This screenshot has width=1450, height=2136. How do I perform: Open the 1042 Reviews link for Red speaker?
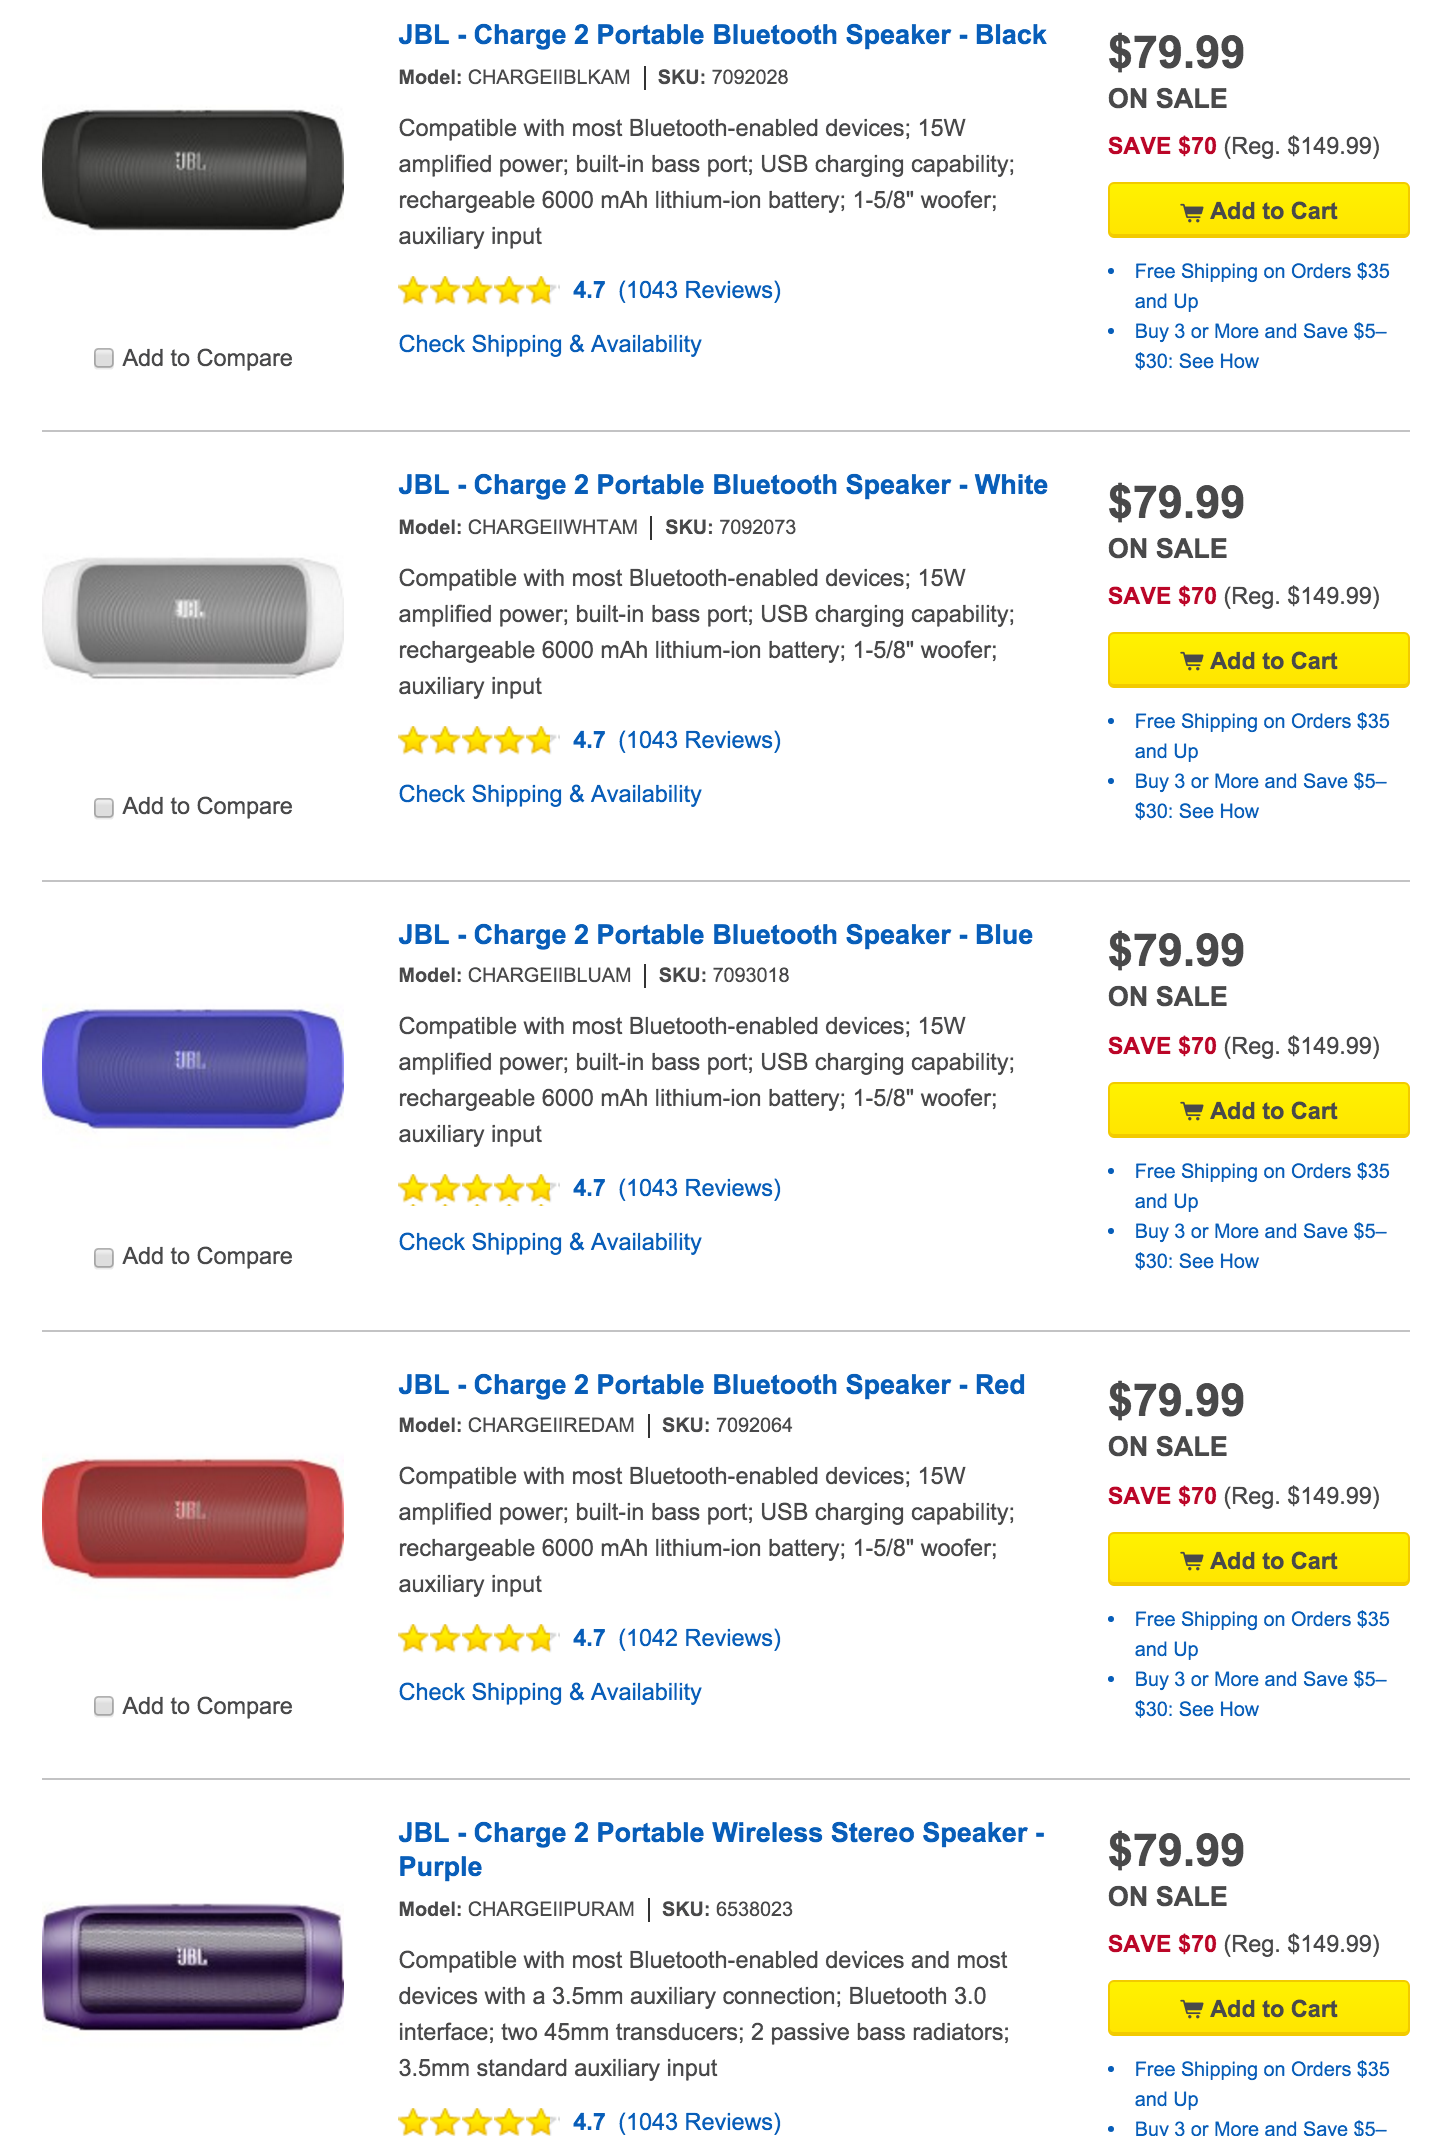699,1638
